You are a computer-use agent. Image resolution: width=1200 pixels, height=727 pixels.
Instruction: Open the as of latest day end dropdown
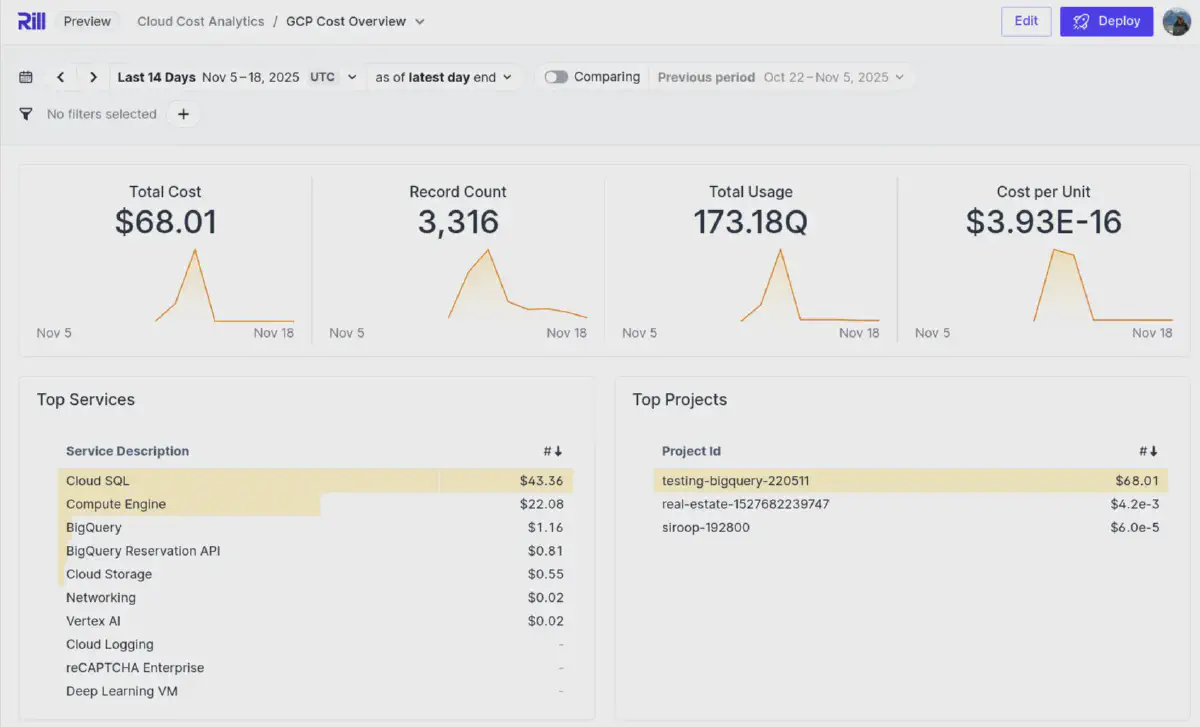point(443,77)
